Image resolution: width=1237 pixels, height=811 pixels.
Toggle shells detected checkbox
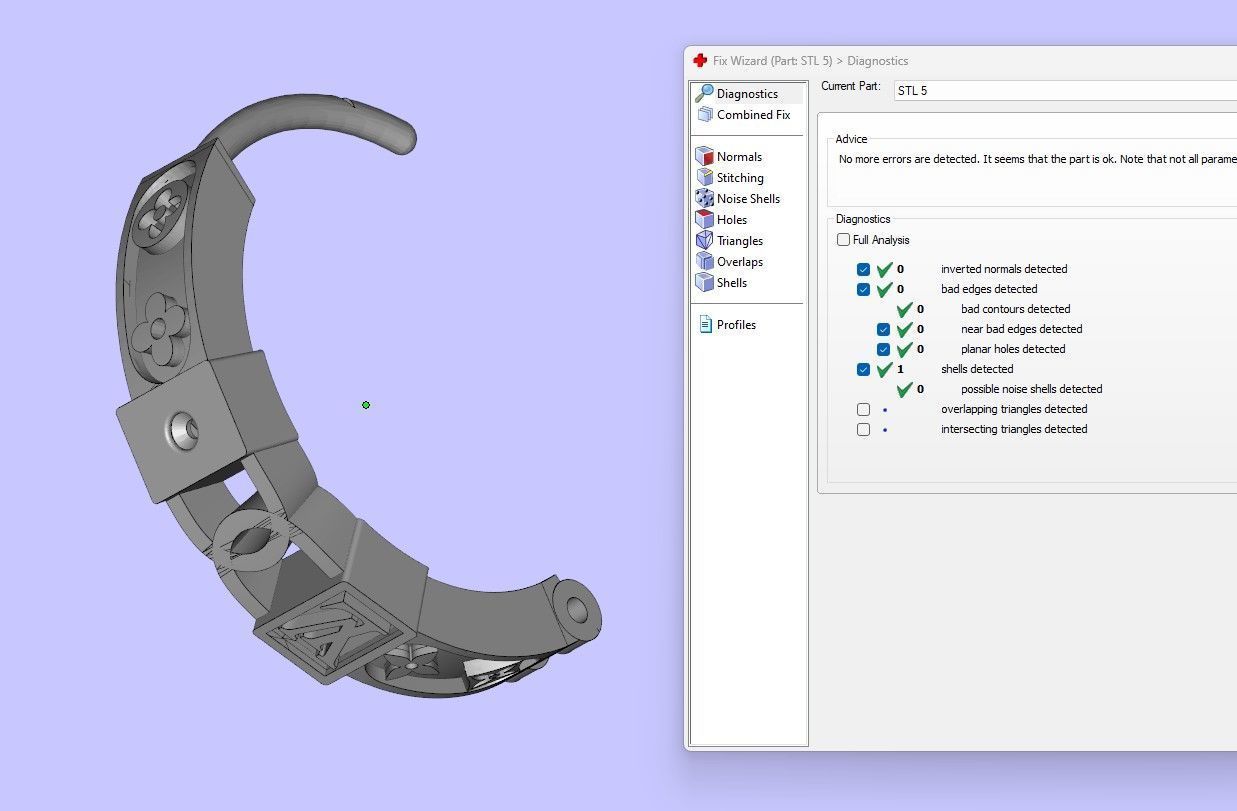tap(863, 370)
